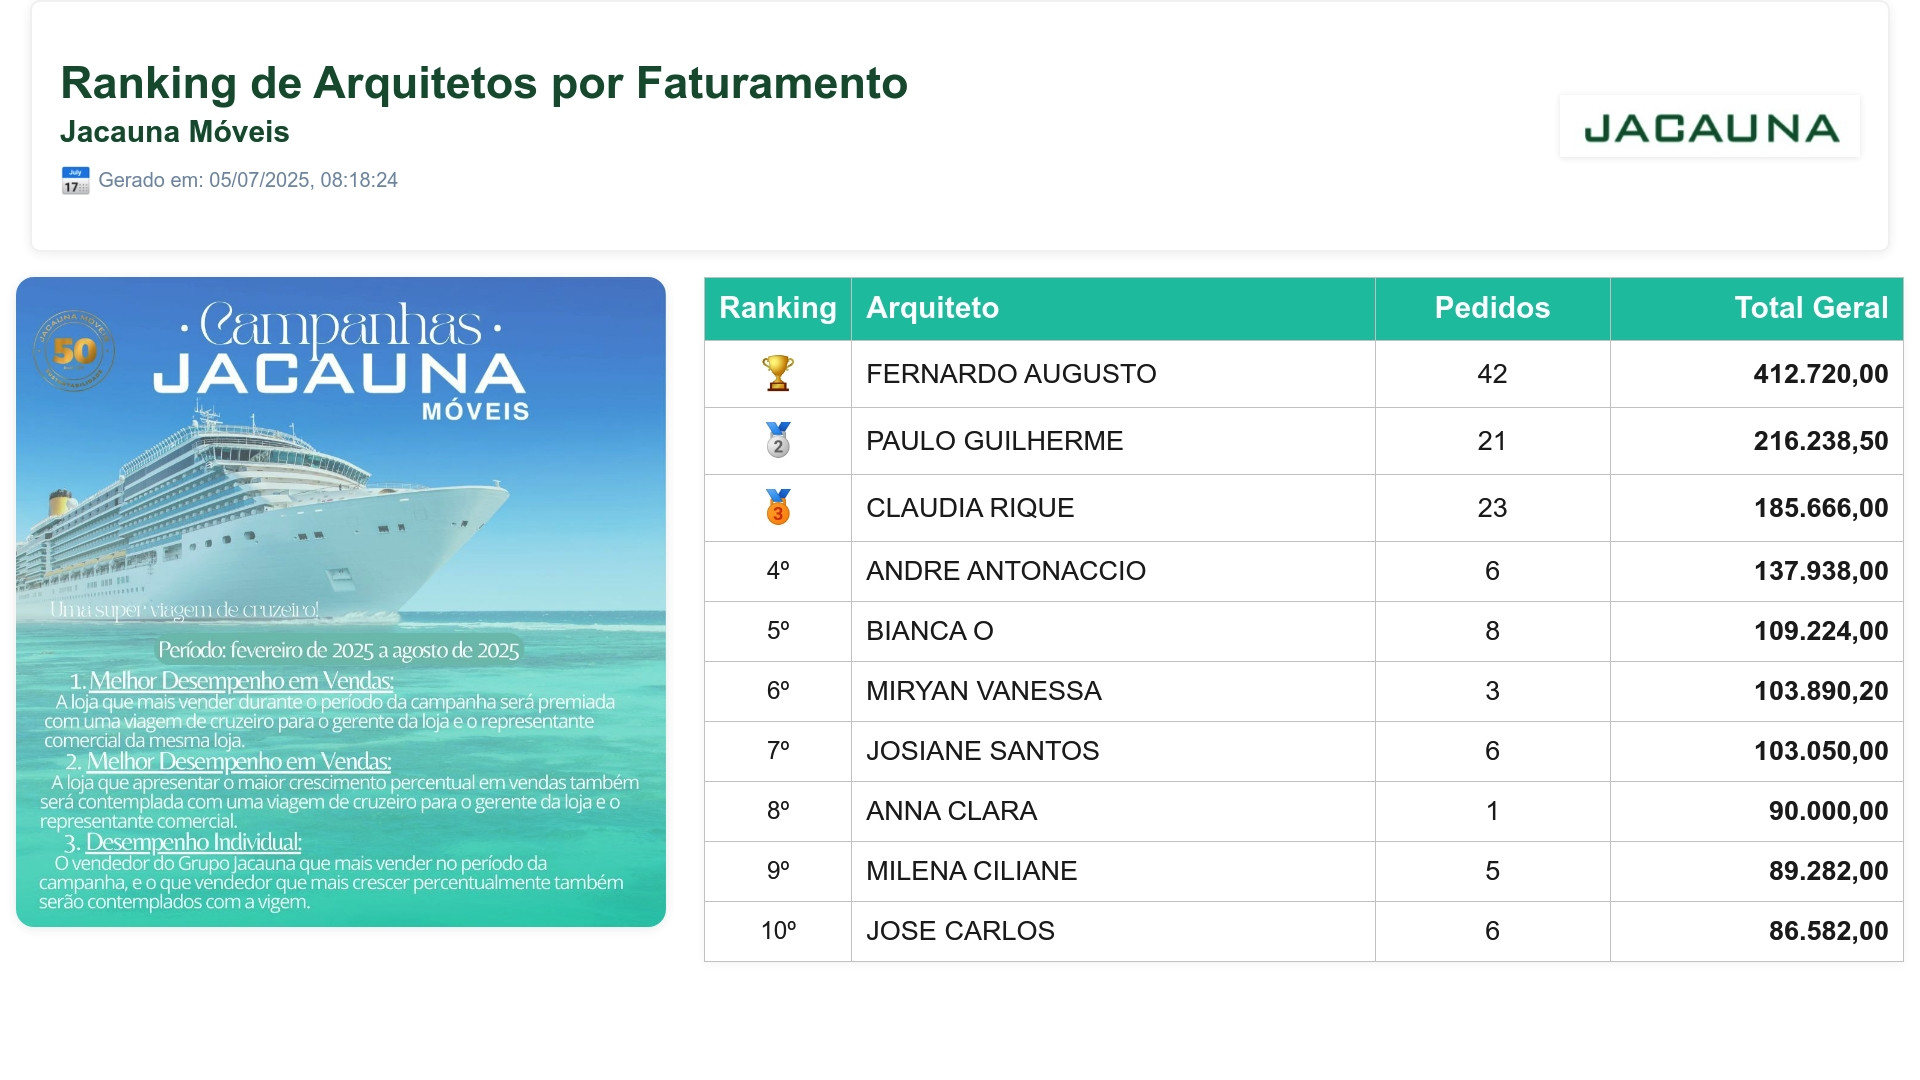Select the CLAUDIA RIQUE entry
1920x1080 pixels.
click(x=970, y=508)
